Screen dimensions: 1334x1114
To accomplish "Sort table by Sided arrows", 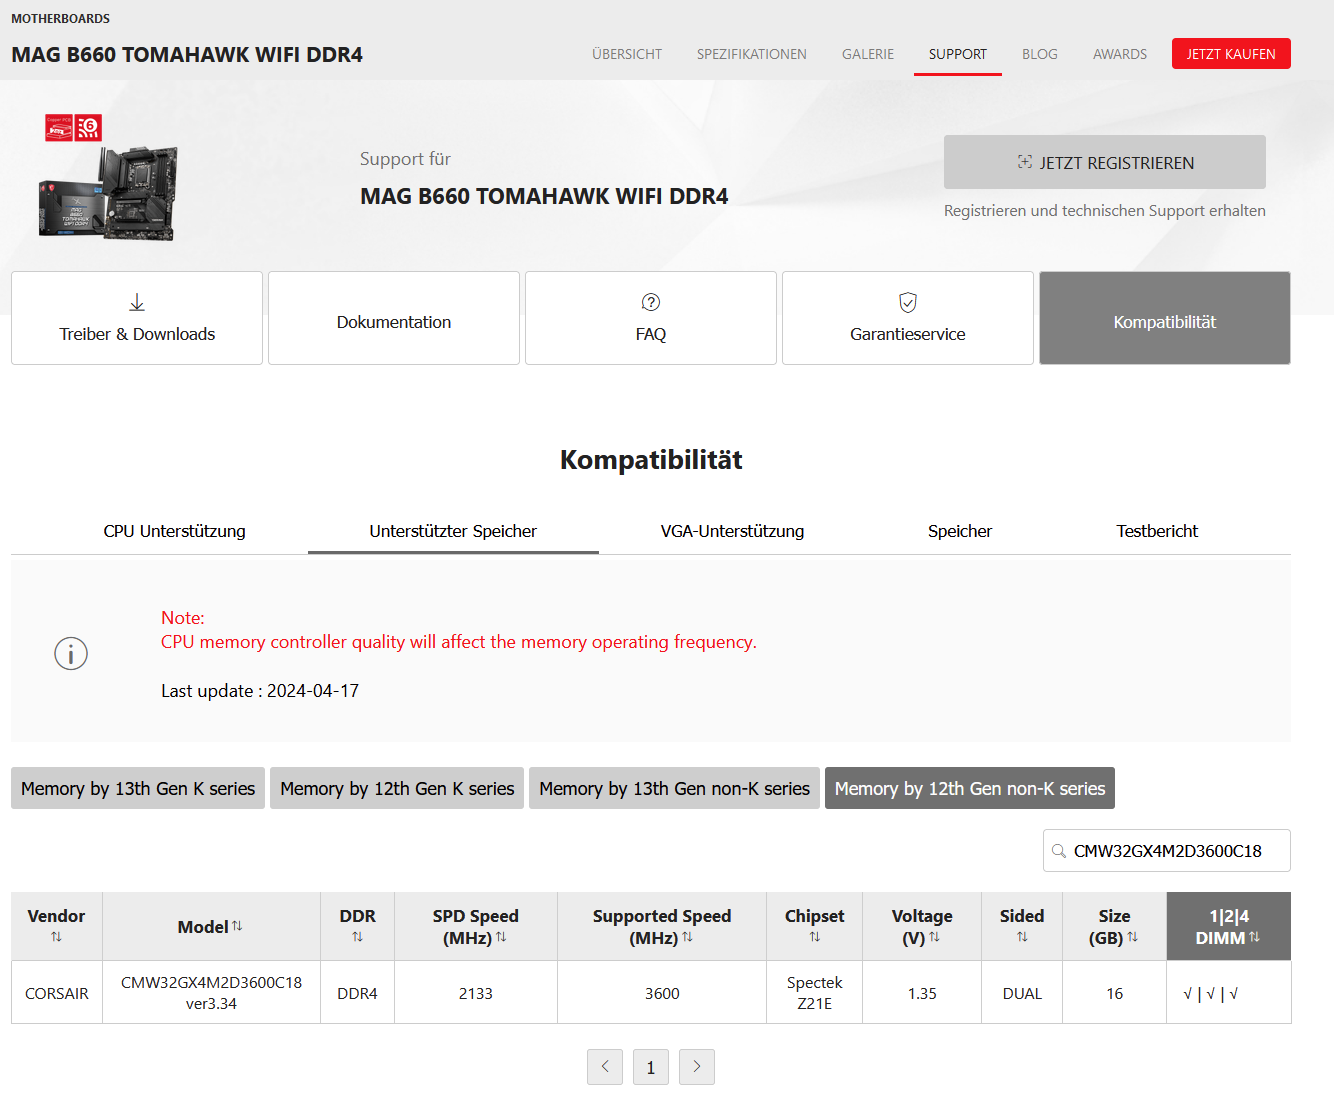I will point(1022,937).
